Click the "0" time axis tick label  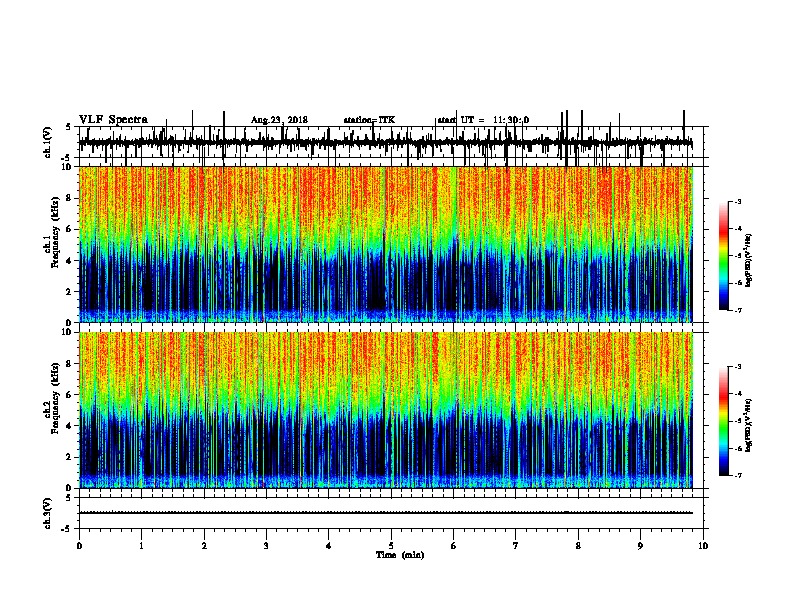pyautogui.click(x=79, y=546)
